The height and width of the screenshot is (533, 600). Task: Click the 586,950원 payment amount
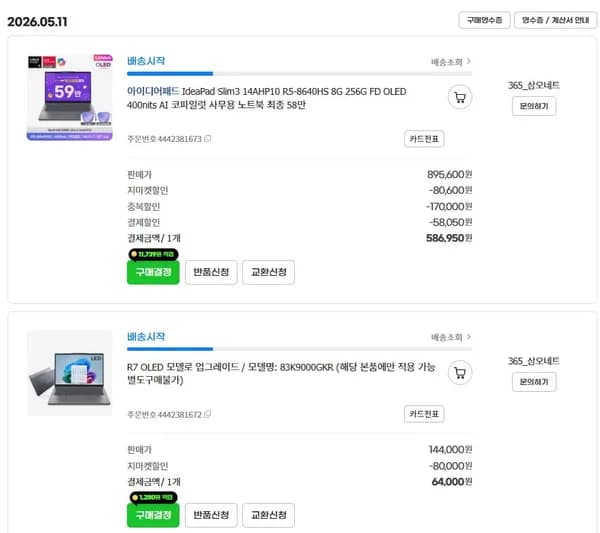pos(449,238)
